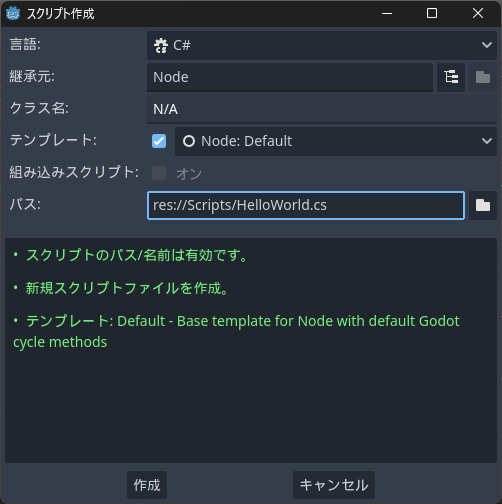This screenshot has width=502, height=504.
Task: Click the 継承元 Node text field
Action: coord(290,77)
